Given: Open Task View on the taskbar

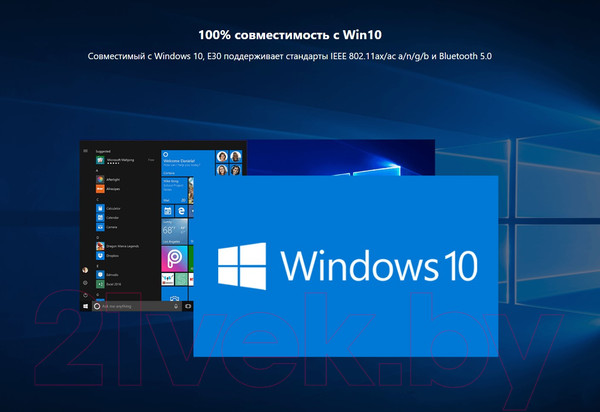Looking at the screenshot, I should (x=188, y=306).
